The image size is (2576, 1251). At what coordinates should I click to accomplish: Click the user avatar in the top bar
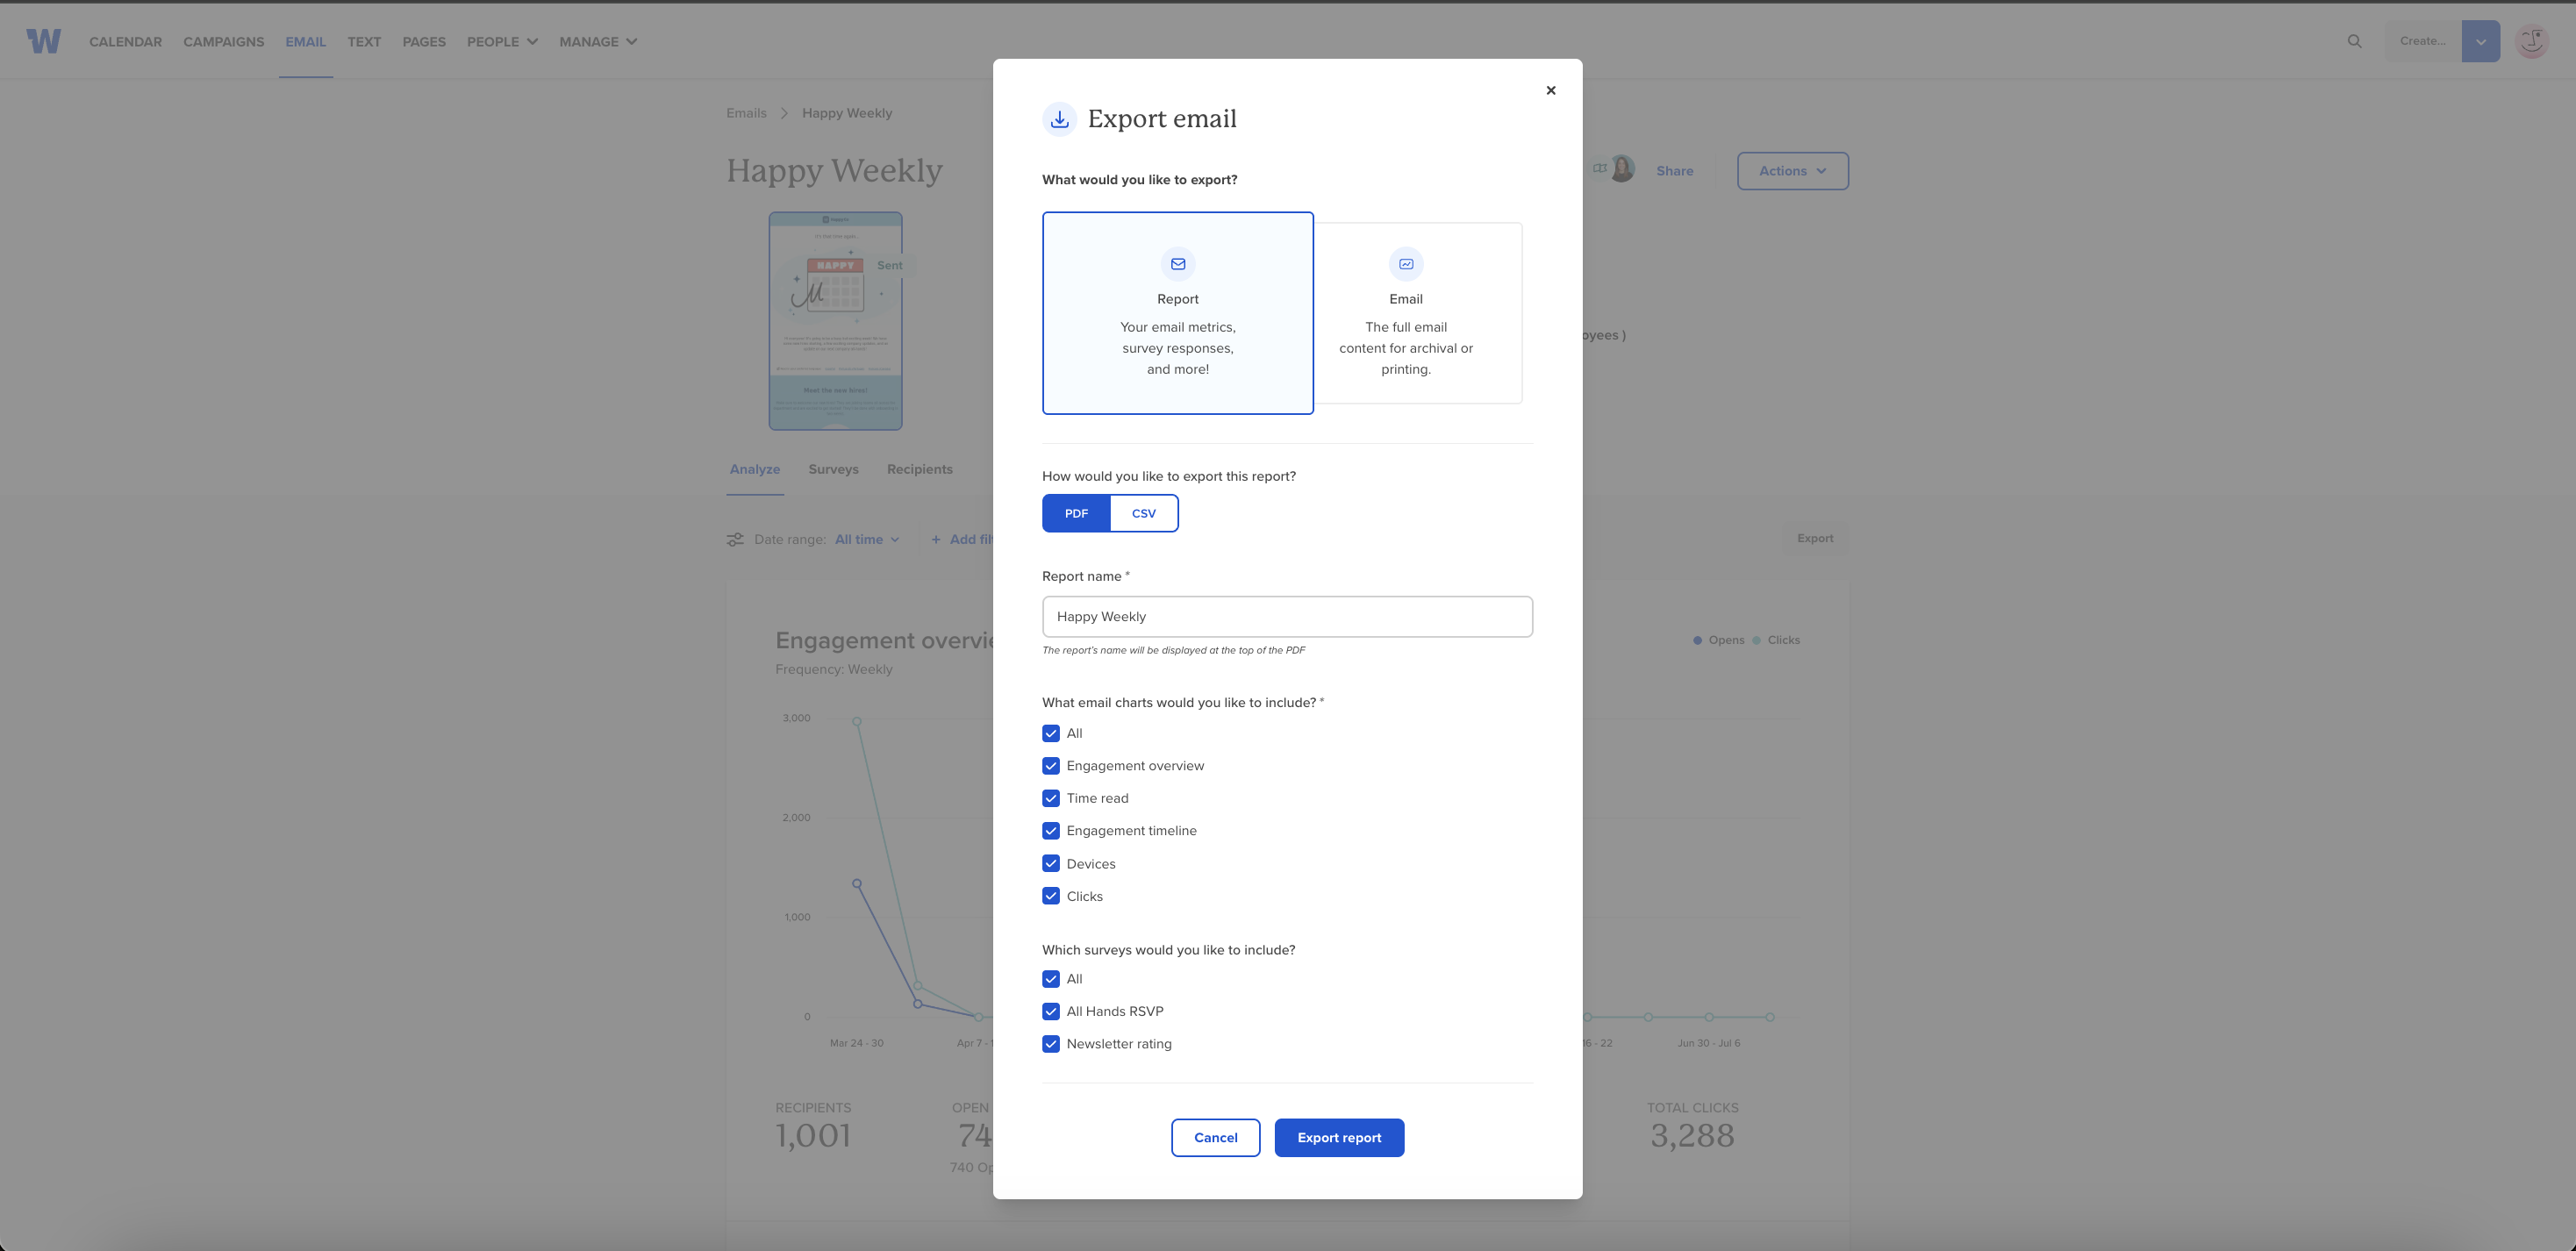tap(2531, 41)
